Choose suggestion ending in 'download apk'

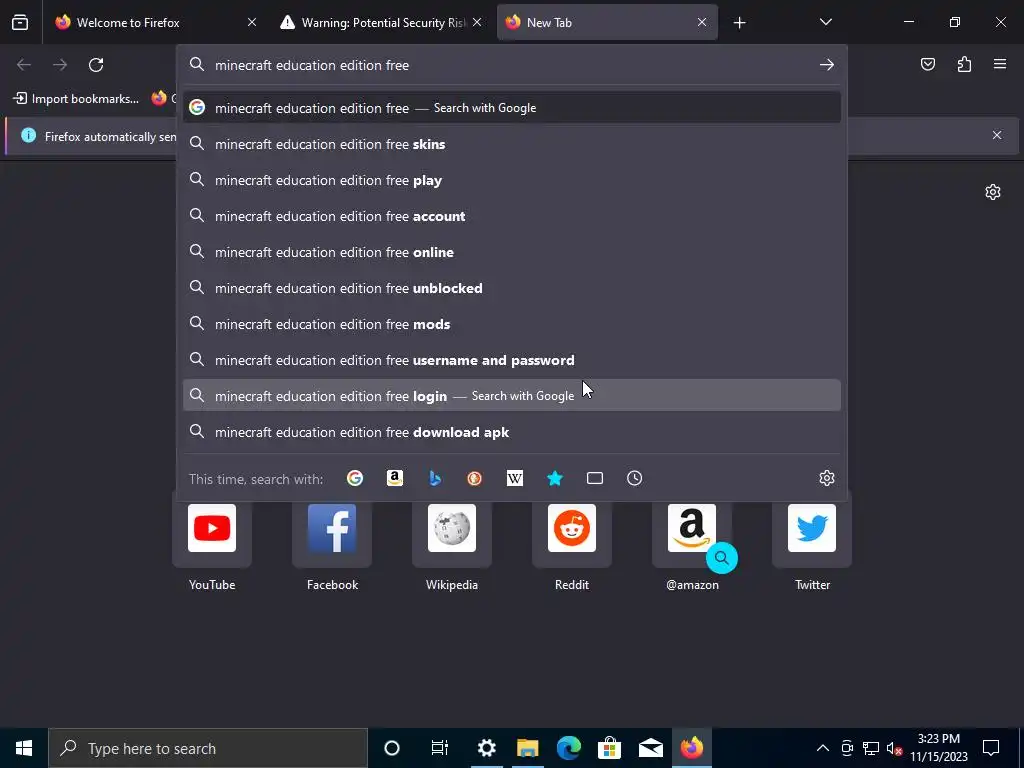pos(512,431)
